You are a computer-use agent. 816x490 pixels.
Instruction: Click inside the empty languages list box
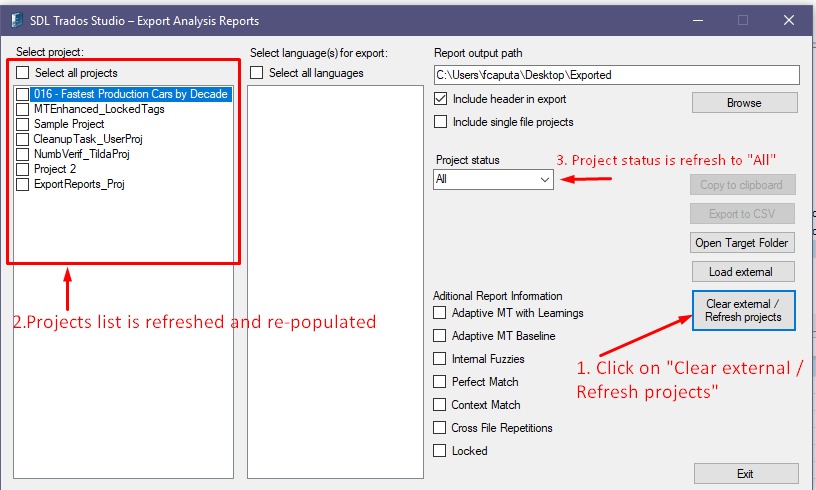pos(335,282)
